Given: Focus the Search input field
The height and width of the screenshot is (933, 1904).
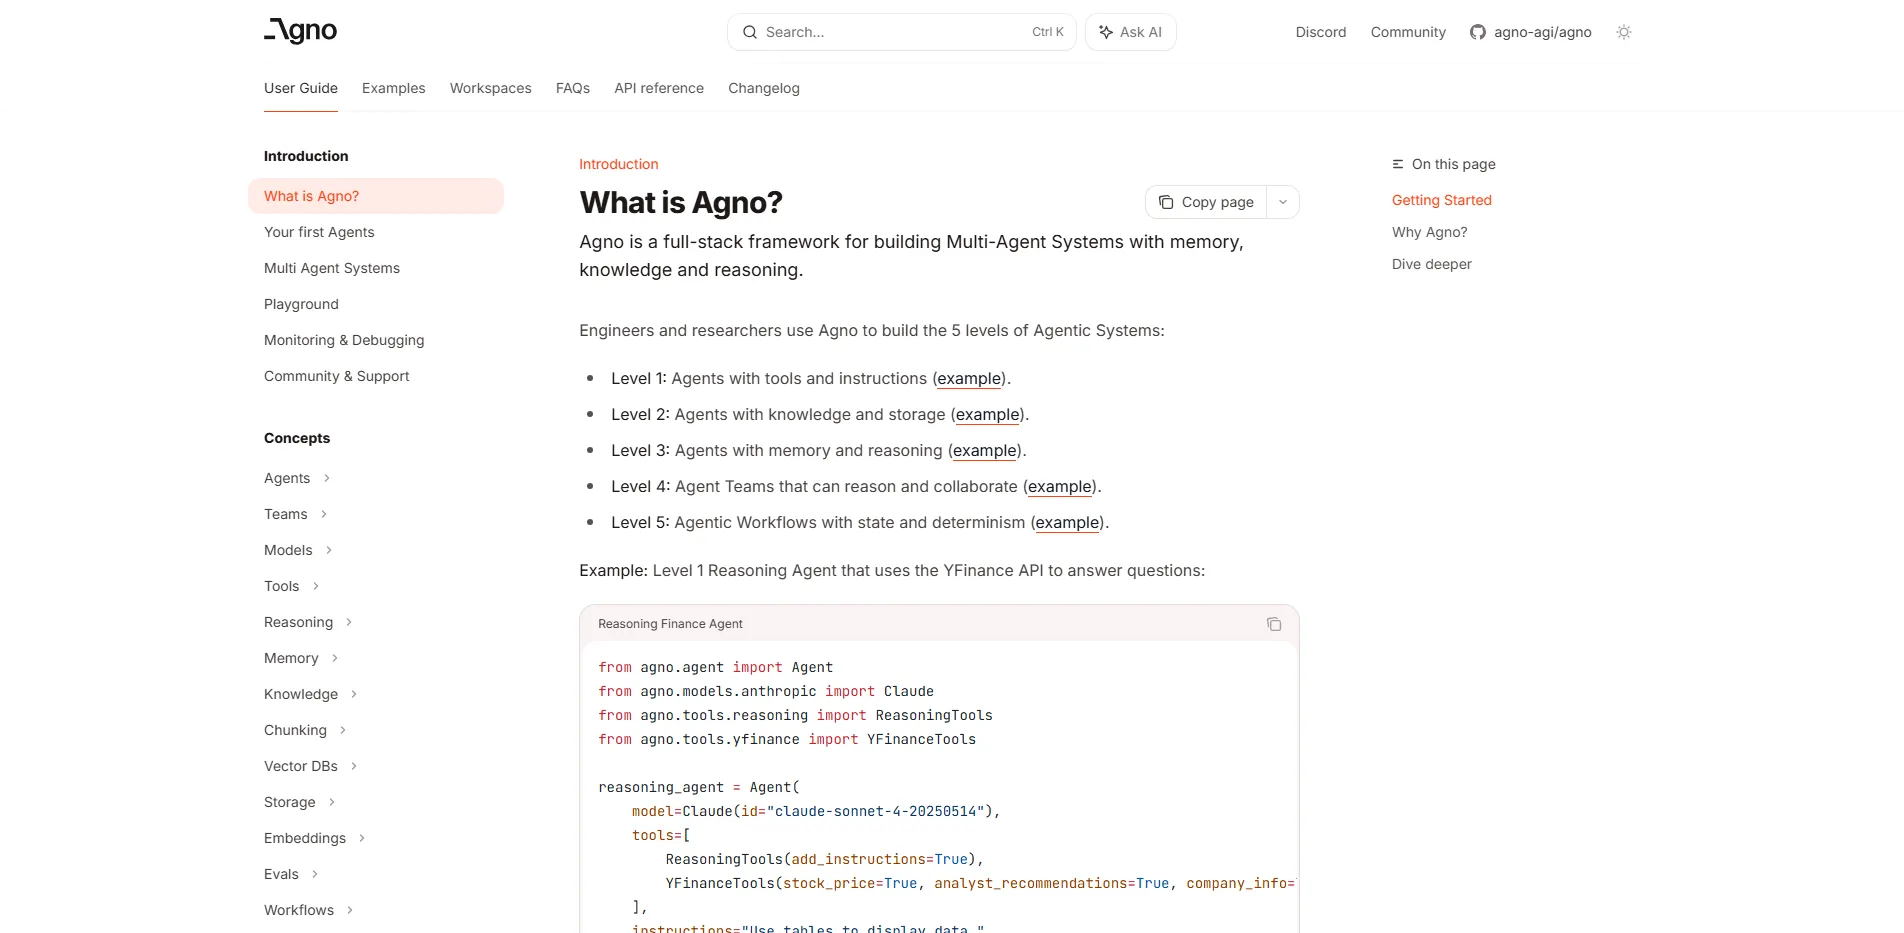Looking at the screenshot, I should coord(902,32).
